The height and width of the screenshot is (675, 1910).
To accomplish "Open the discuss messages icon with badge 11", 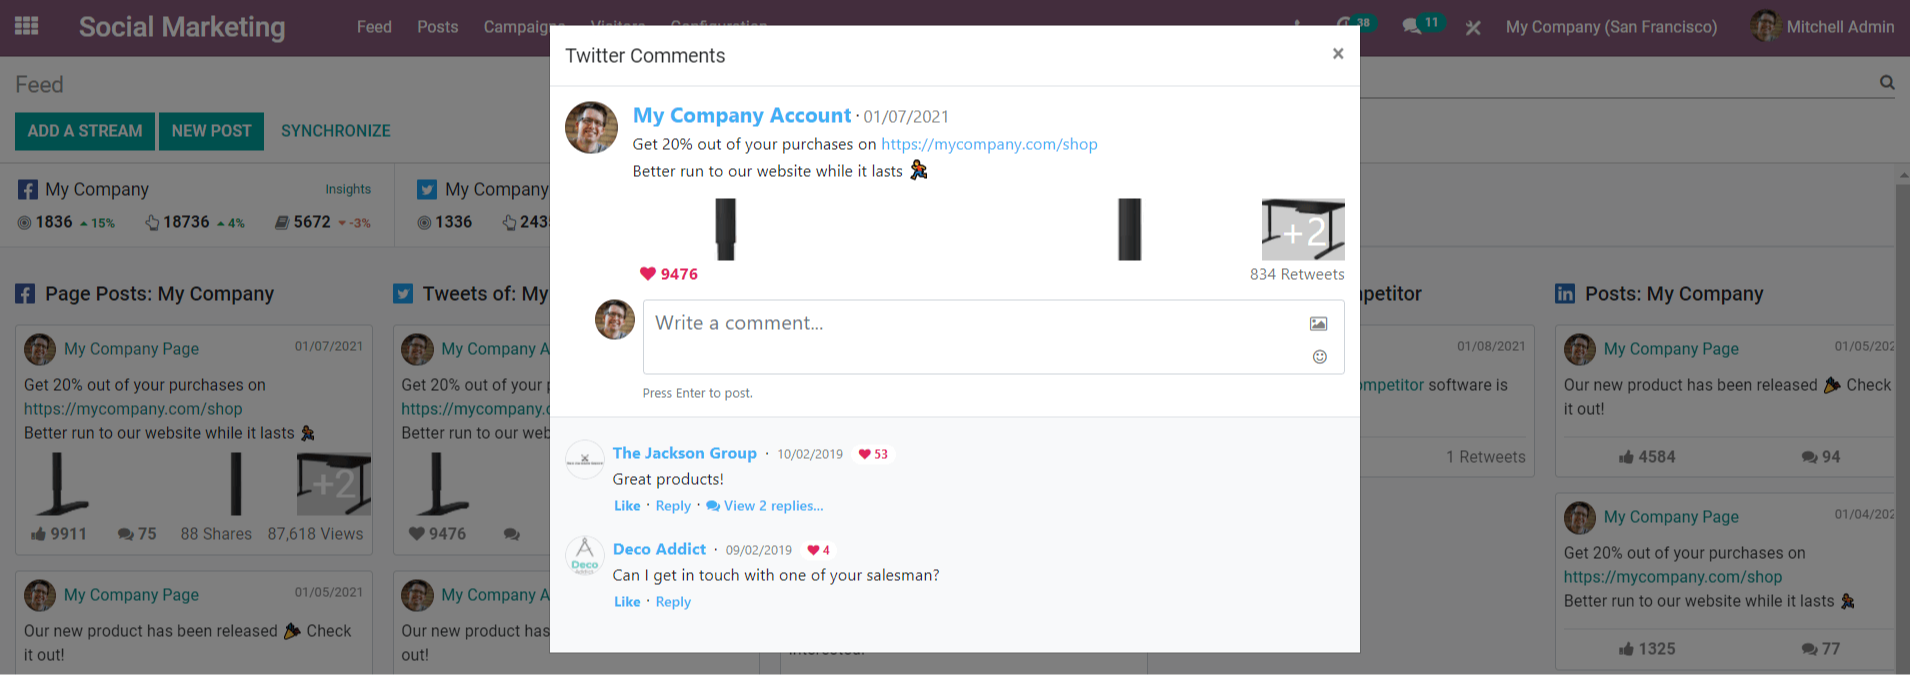I will (x=1413, y=27).
